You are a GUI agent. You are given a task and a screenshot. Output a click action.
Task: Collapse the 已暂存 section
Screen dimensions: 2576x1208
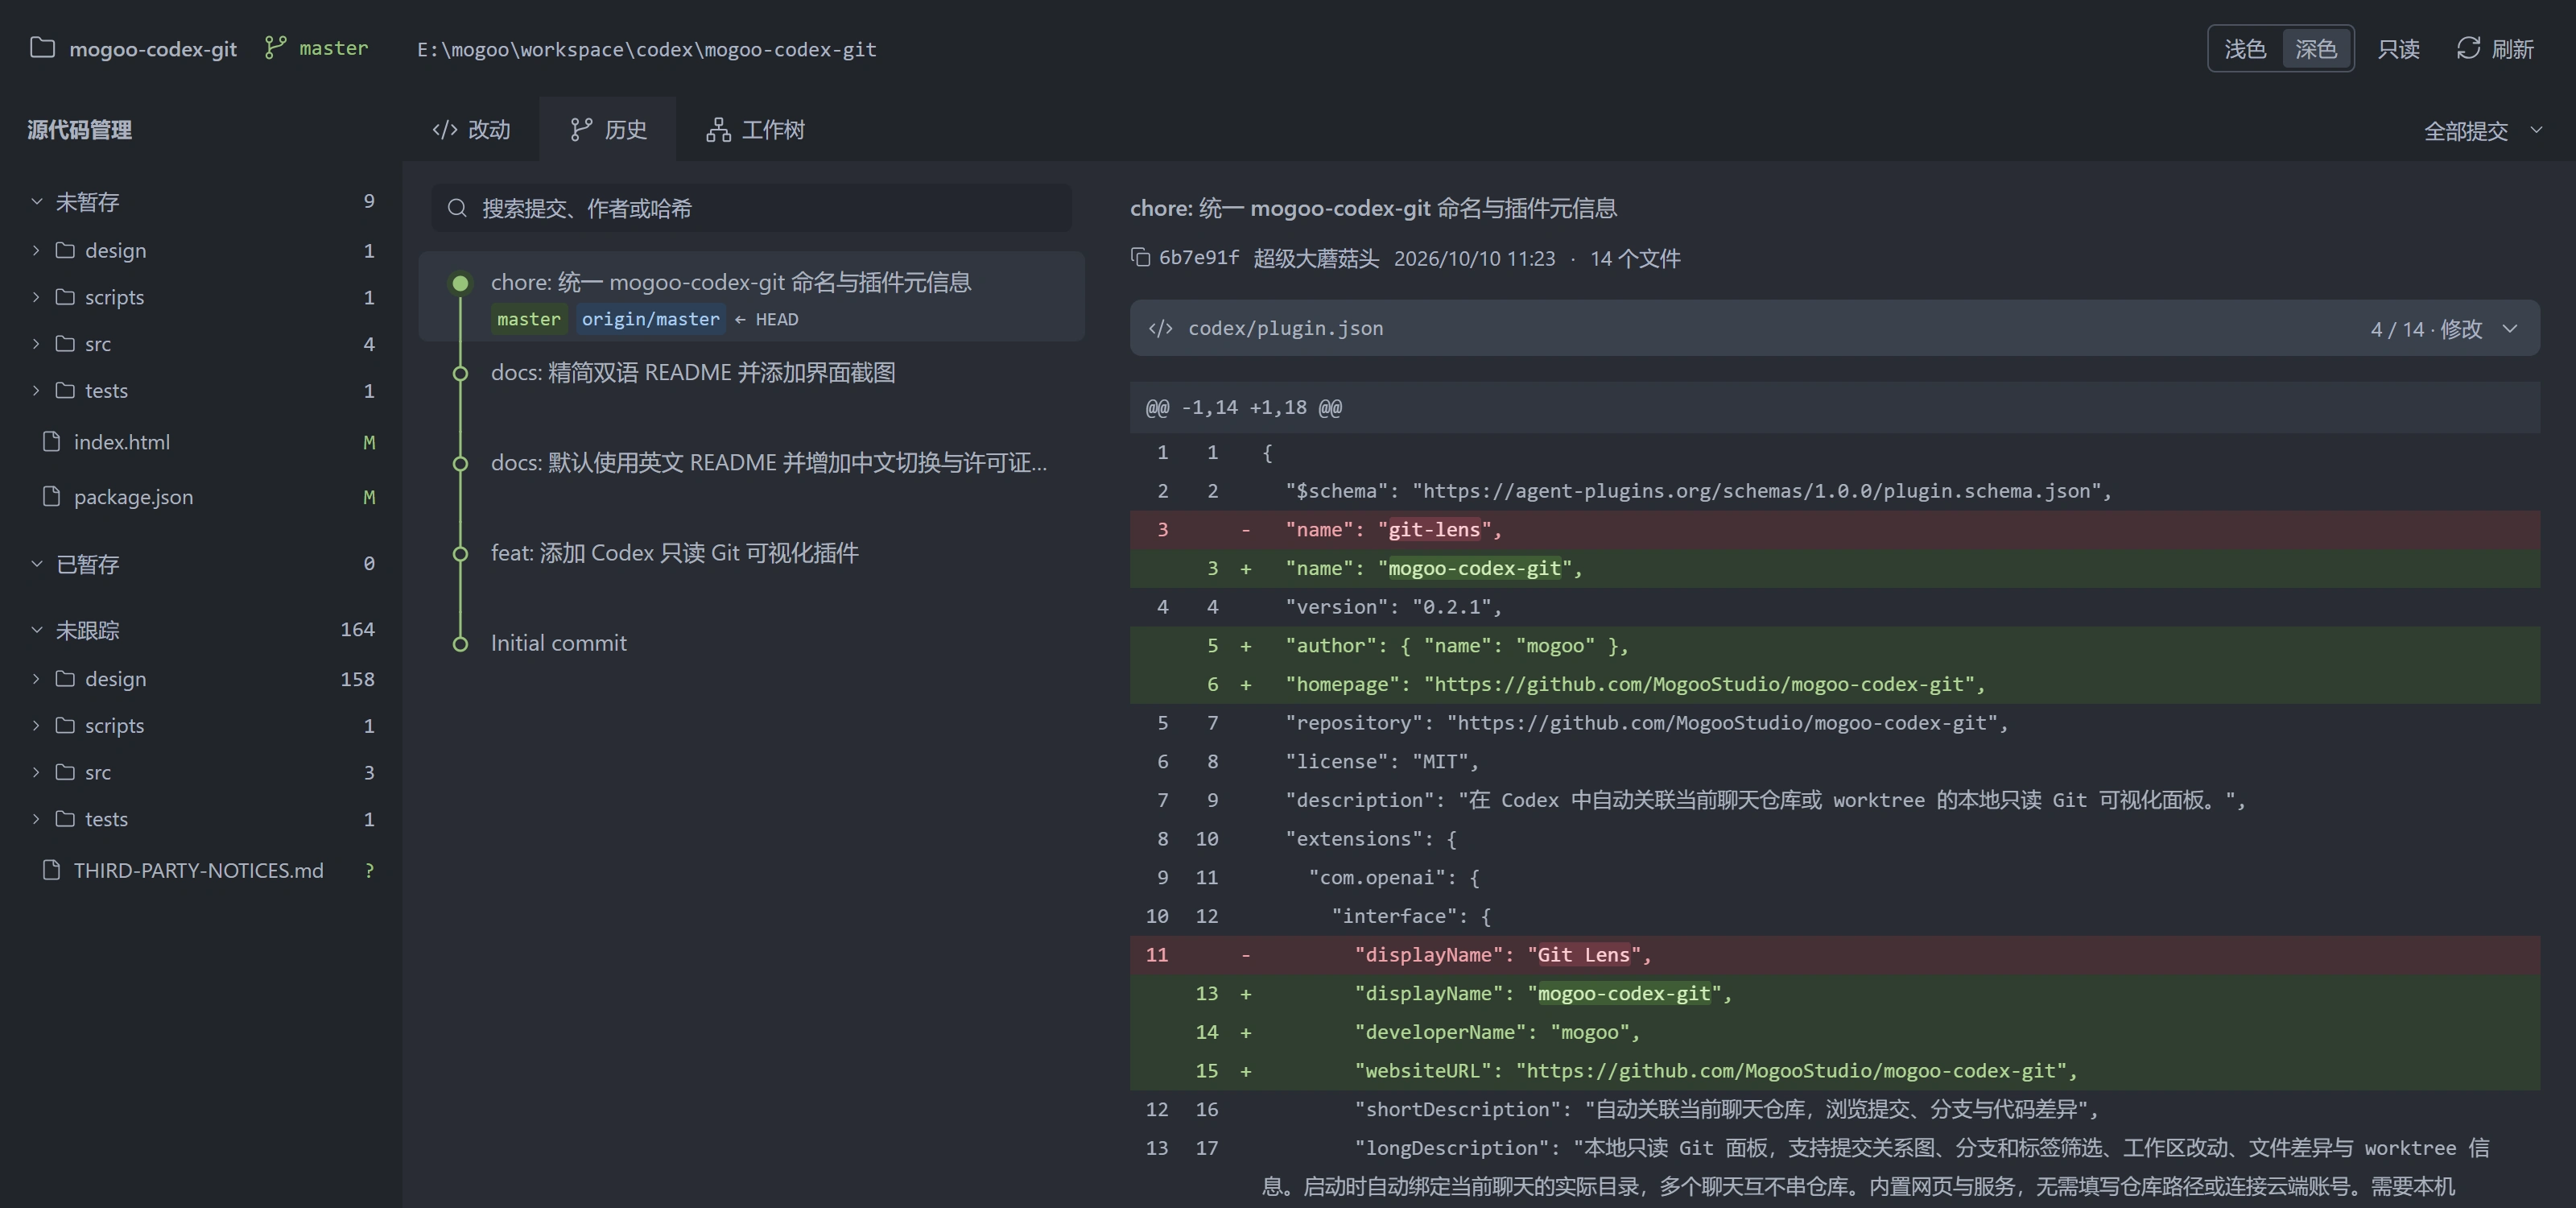(37, 564)
